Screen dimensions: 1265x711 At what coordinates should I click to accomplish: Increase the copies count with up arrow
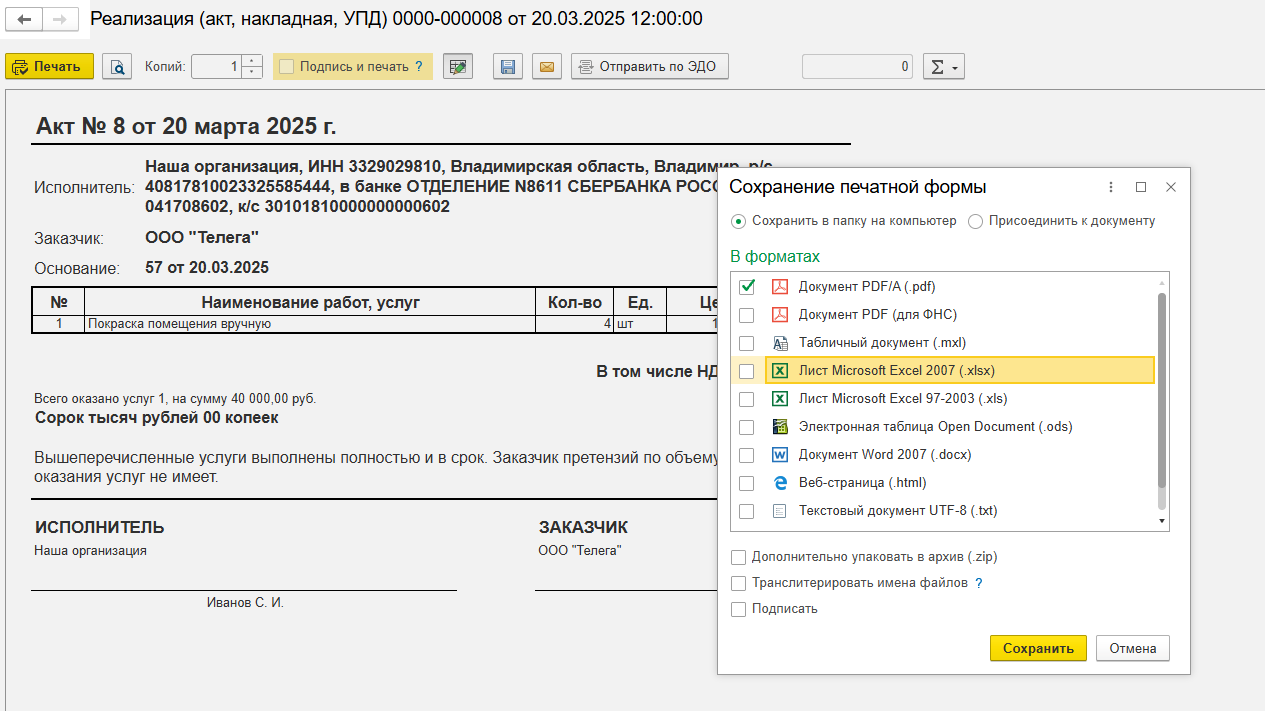[x=253, y=61]
